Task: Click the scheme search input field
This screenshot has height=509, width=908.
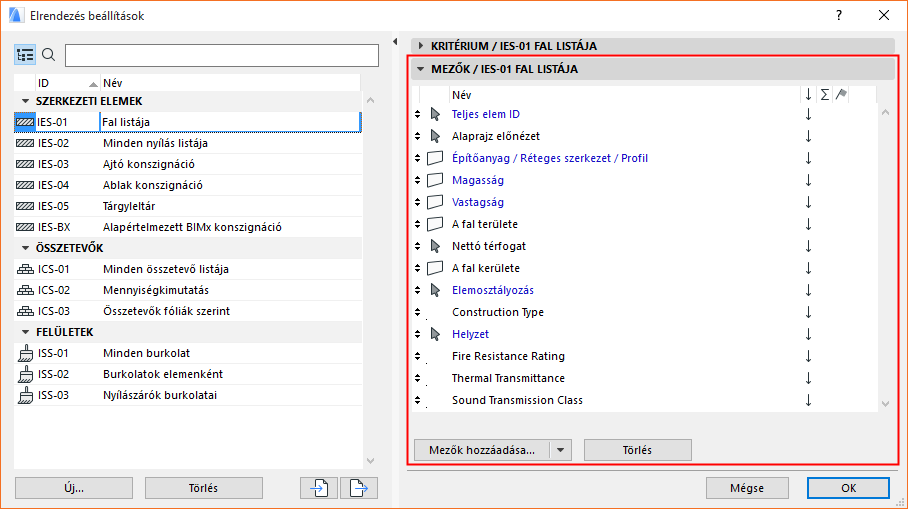Action: pos(221,55)
